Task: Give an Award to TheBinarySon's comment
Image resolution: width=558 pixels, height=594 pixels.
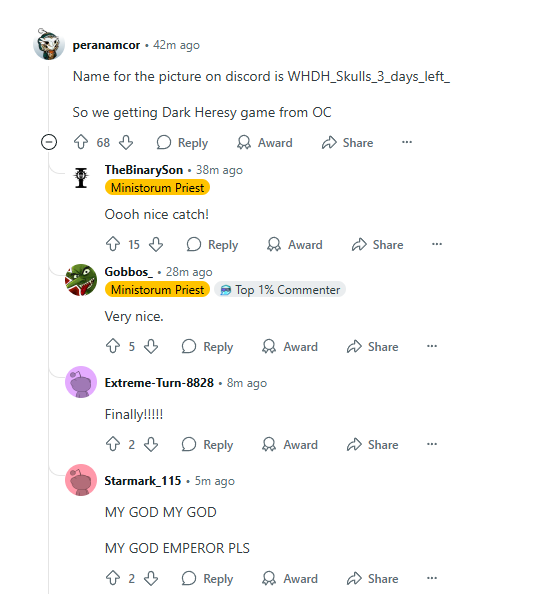Action: pyautogui.click(x=294, y=244)
